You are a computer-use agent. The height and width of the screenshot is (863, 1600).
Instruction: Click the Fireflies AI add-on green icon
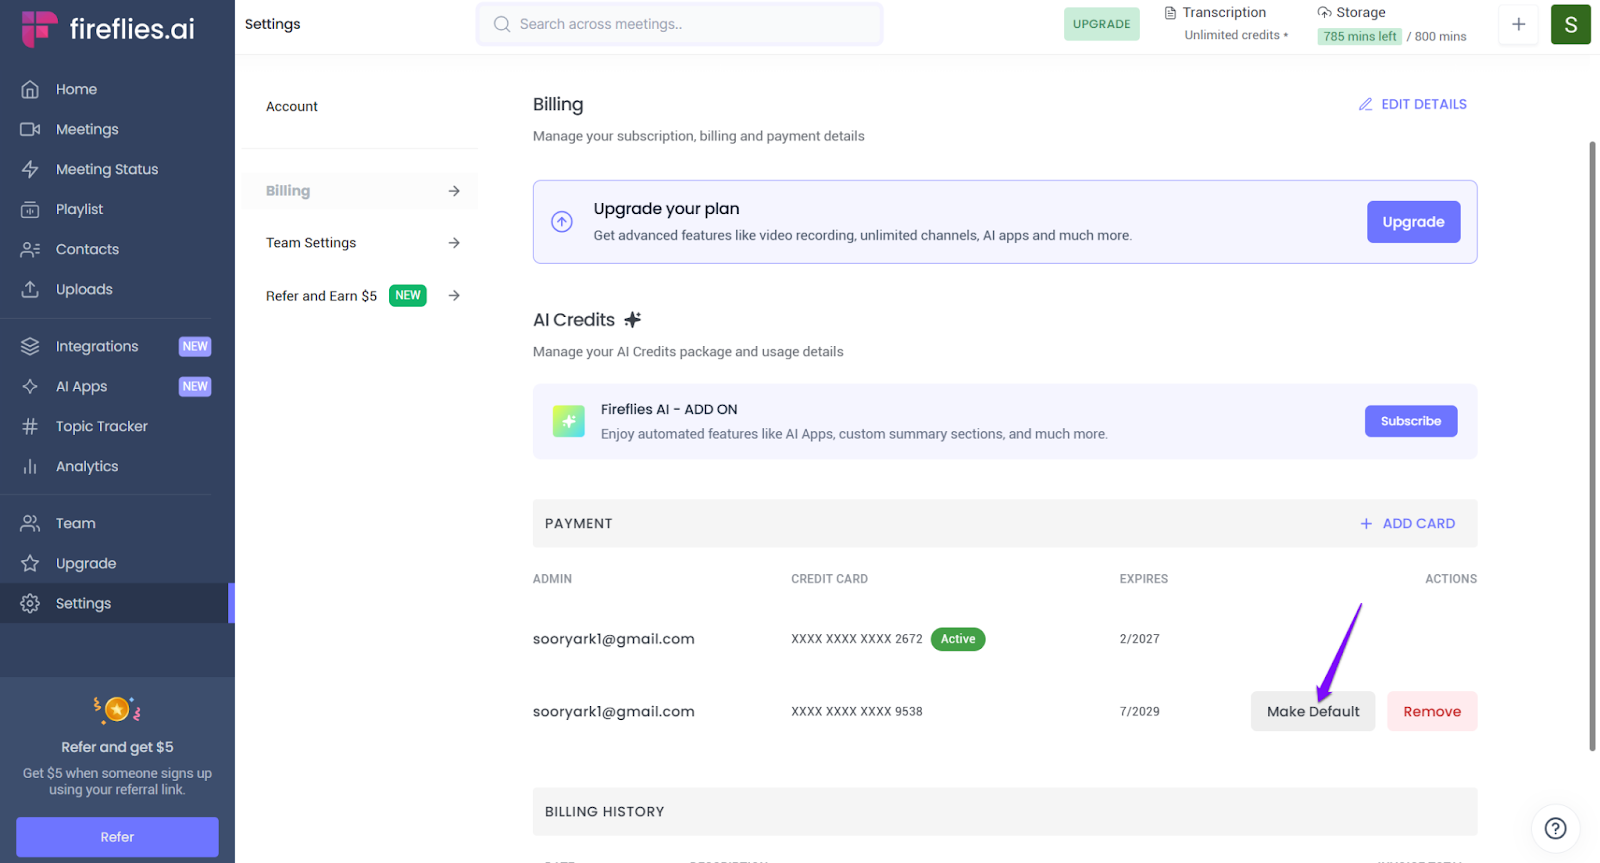[x=568, y=421]
